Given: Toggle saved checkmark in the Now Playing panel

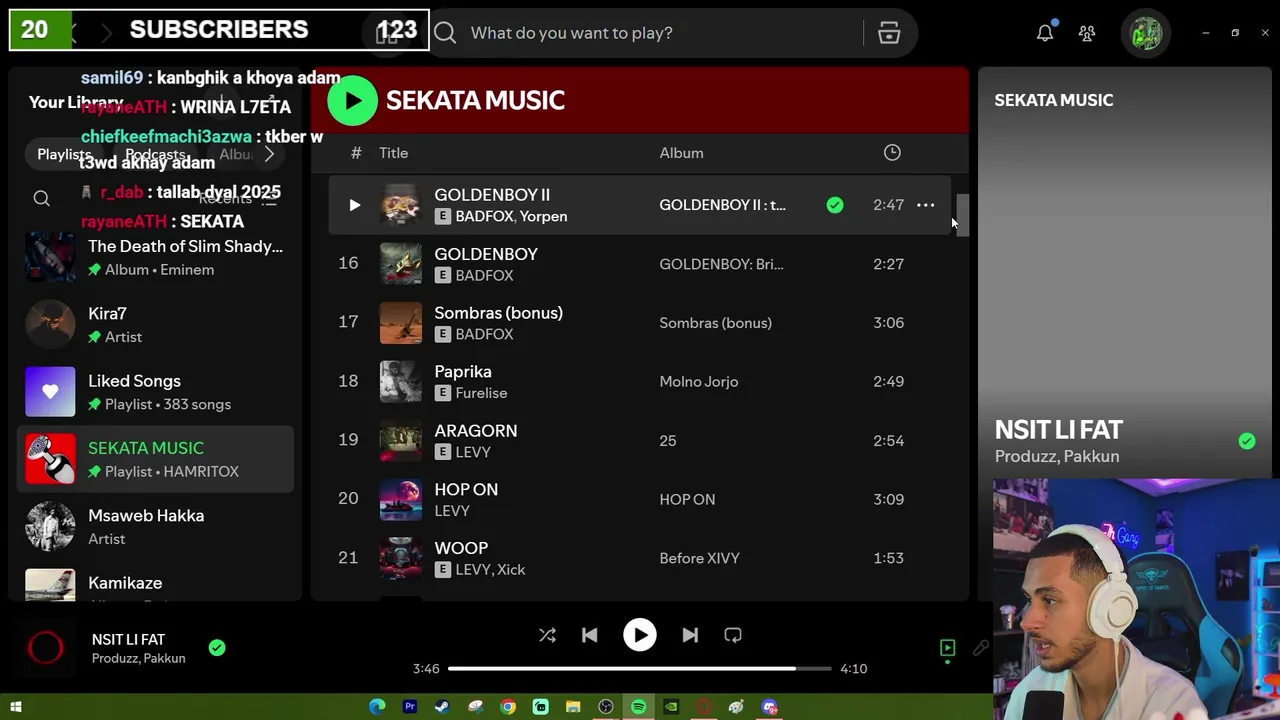Looking at the screenshot, I should [1247, 441].
